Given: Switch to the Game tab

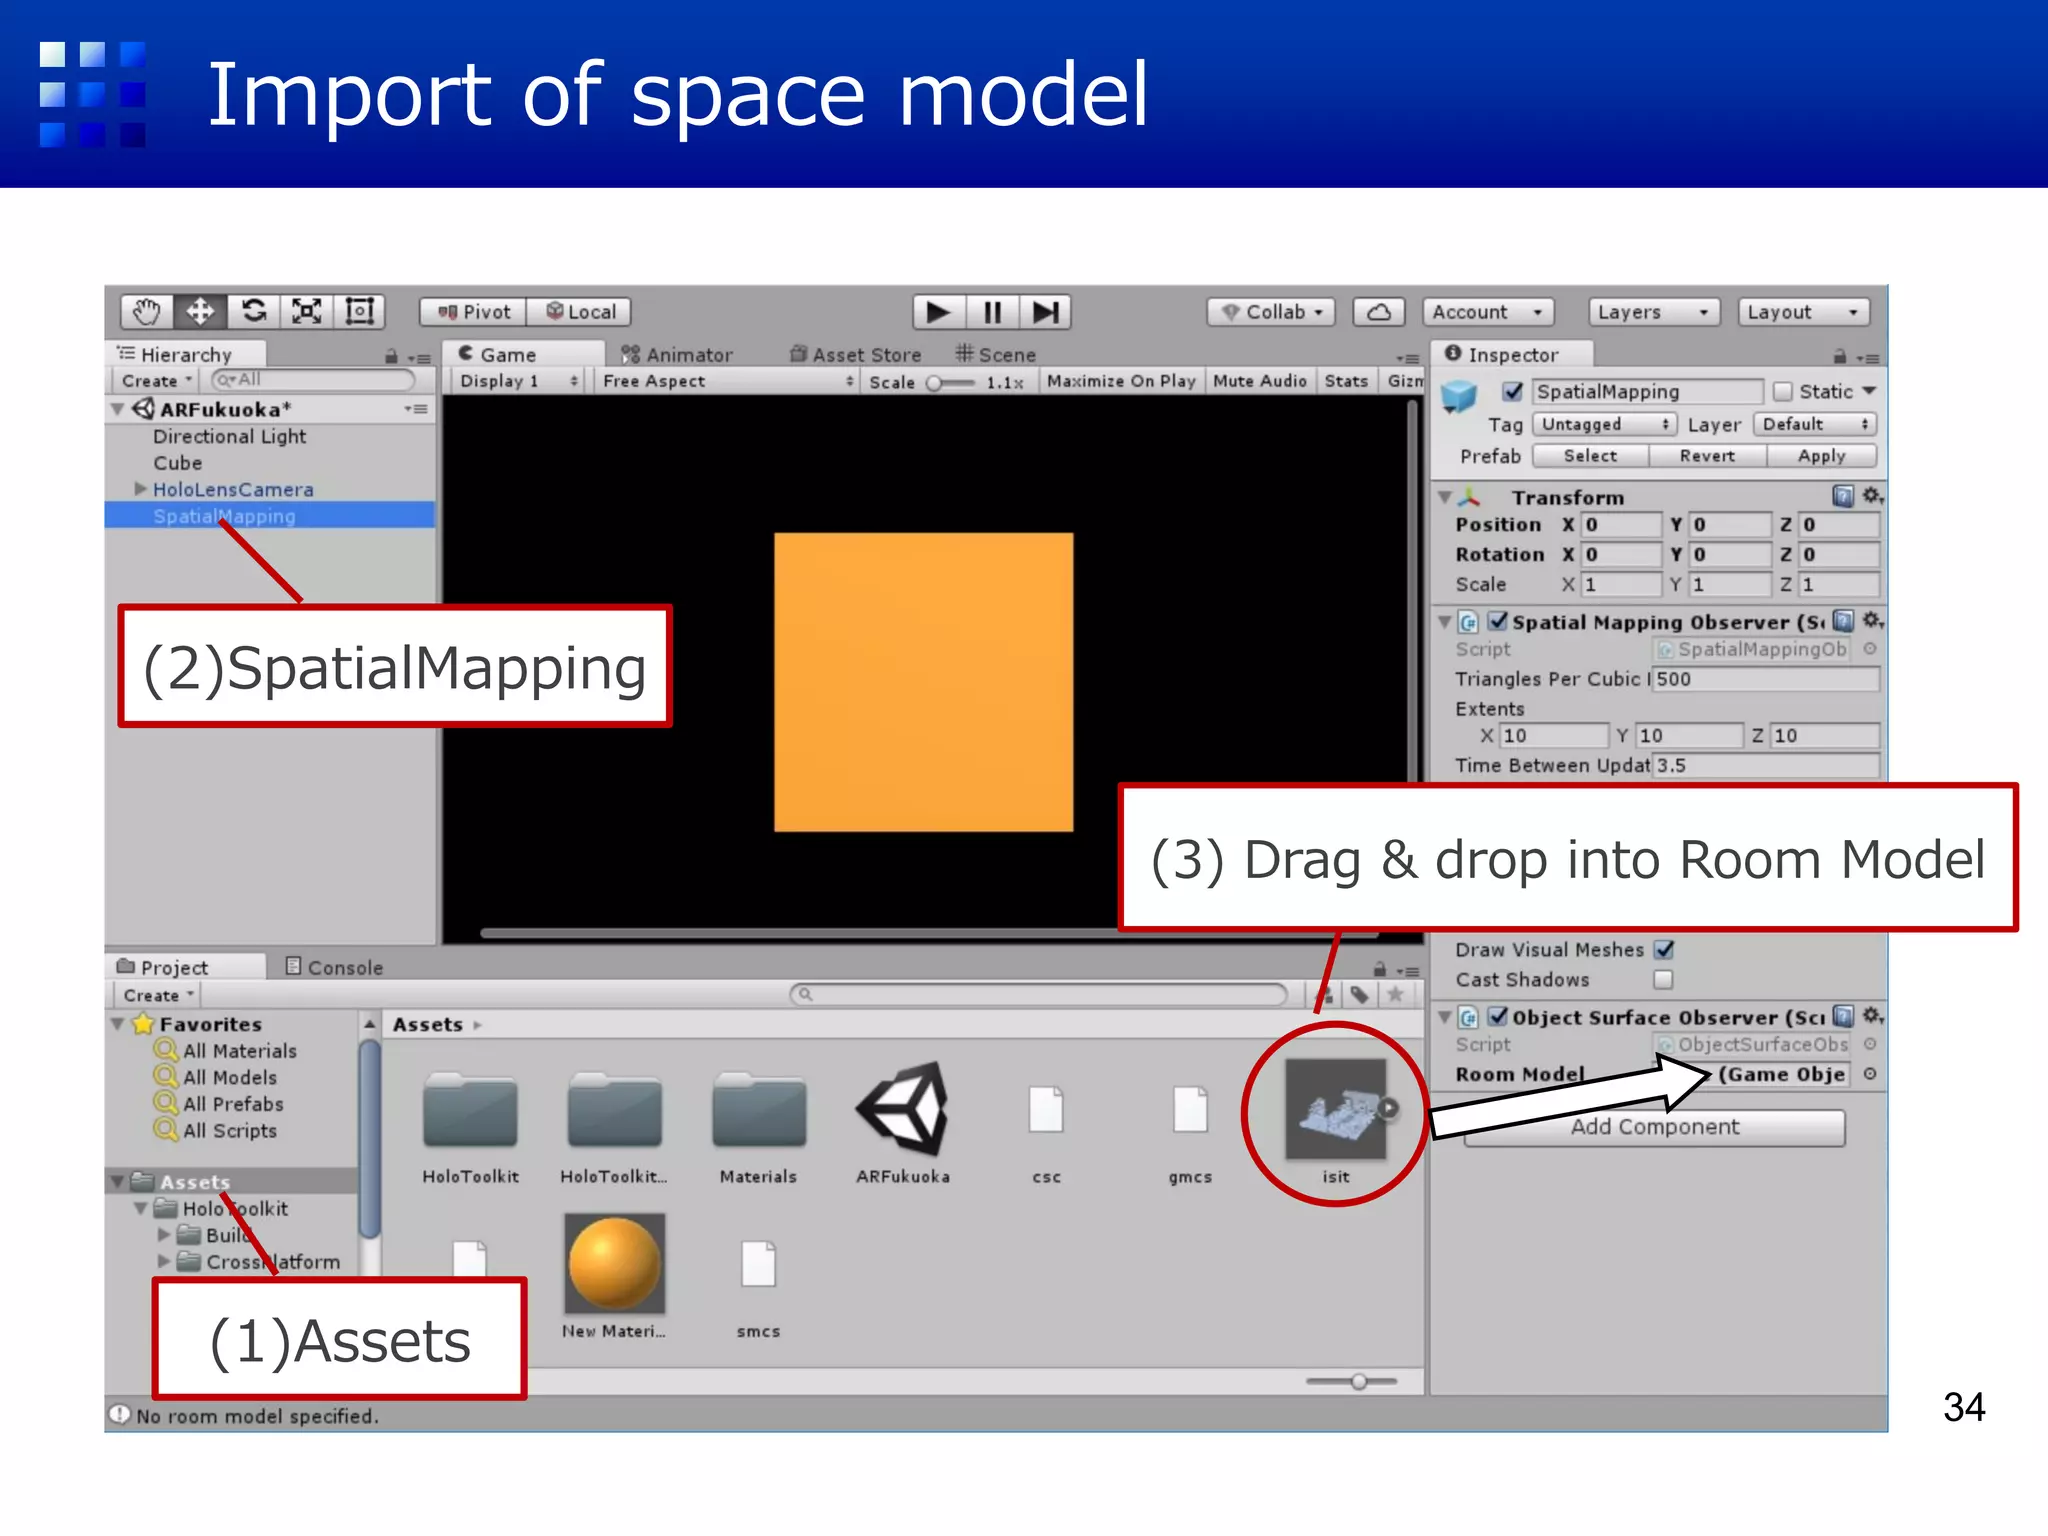Looking at the screenshot, I should (526, 354).
